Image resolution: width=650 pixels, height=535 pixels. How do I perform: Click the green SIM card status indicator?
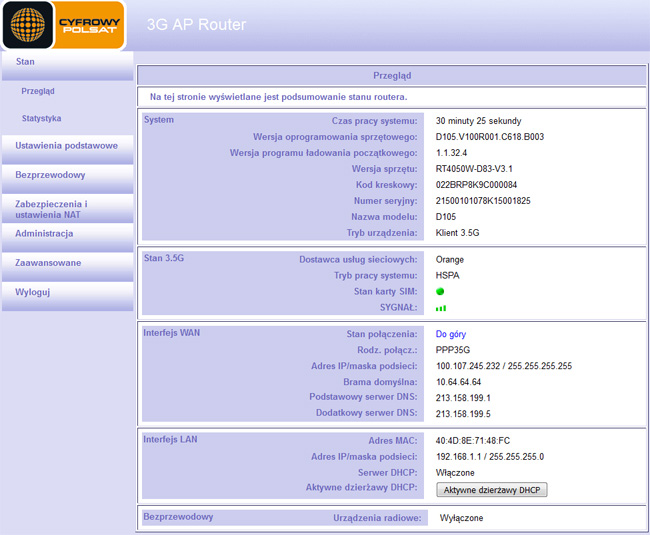(x=440, y=291)
